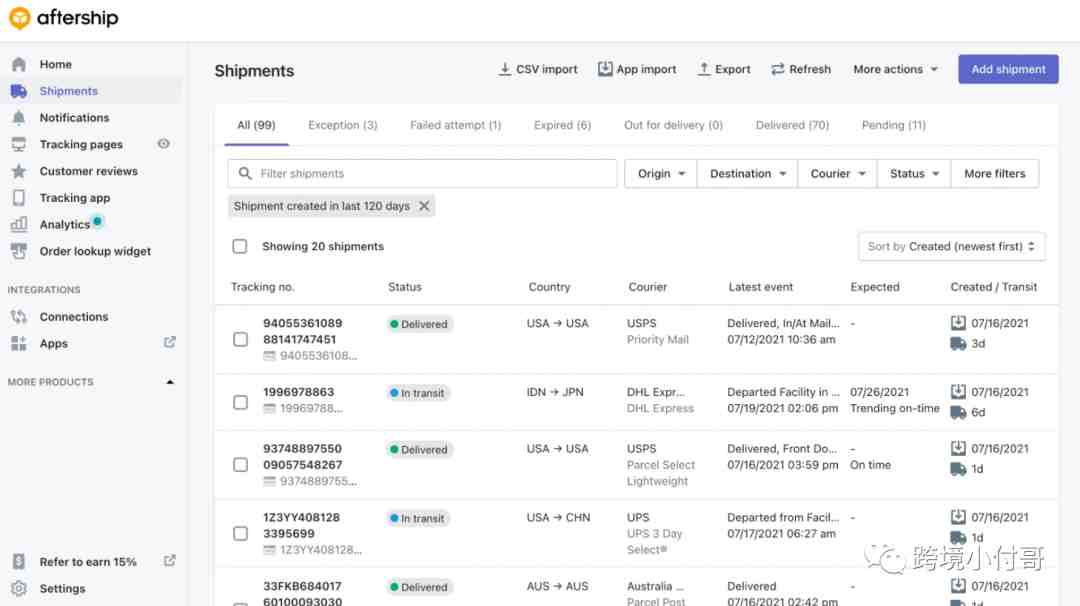Viewport: 1080px width, 606px height.
Task: Open Tracking app in sidebar
Action: 74,198
